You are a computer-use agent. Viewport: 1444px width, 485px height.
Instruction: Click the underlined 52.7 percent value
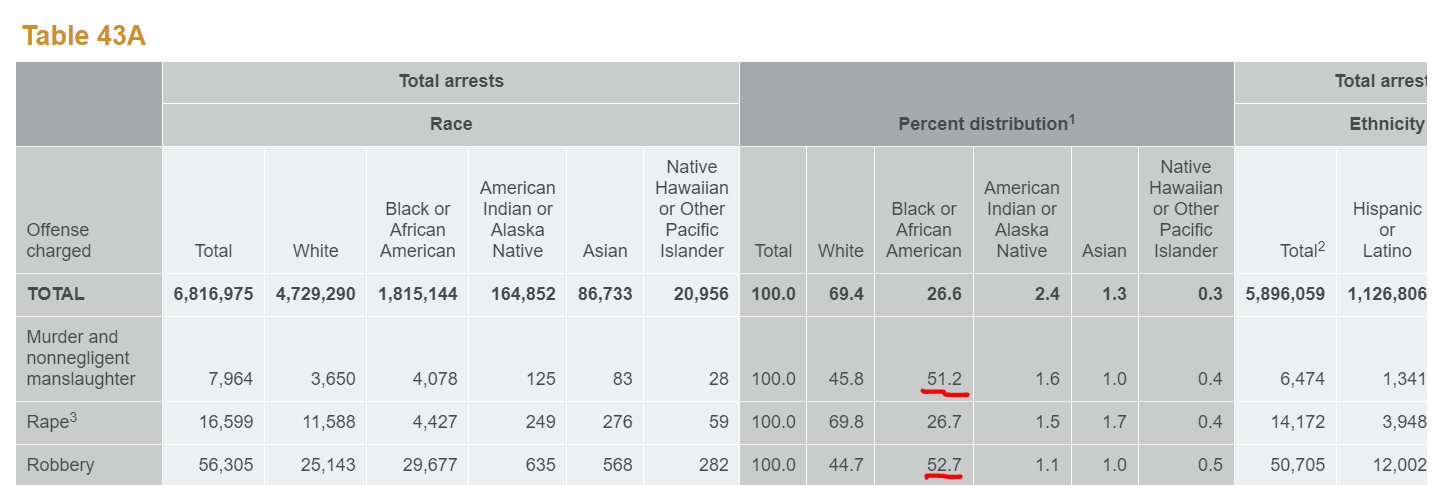pyautogui.click(x=944, y=465)
